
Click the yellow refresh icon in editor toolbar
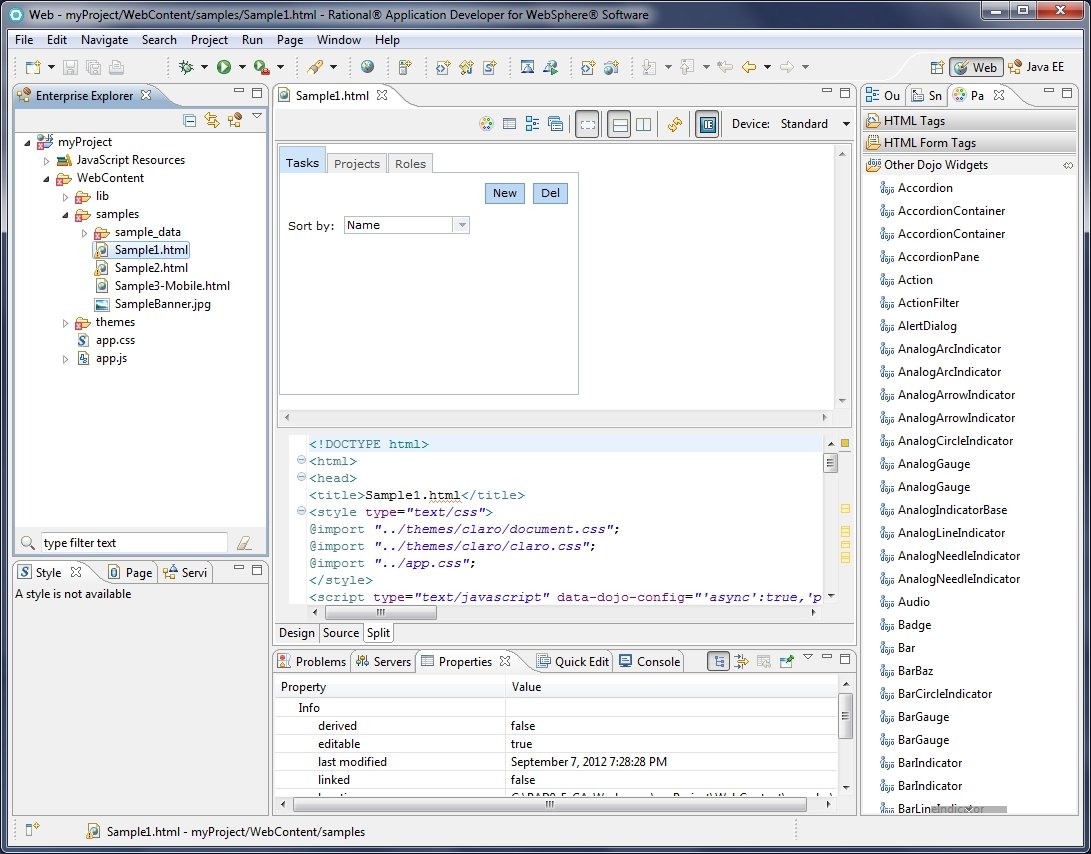674,124
